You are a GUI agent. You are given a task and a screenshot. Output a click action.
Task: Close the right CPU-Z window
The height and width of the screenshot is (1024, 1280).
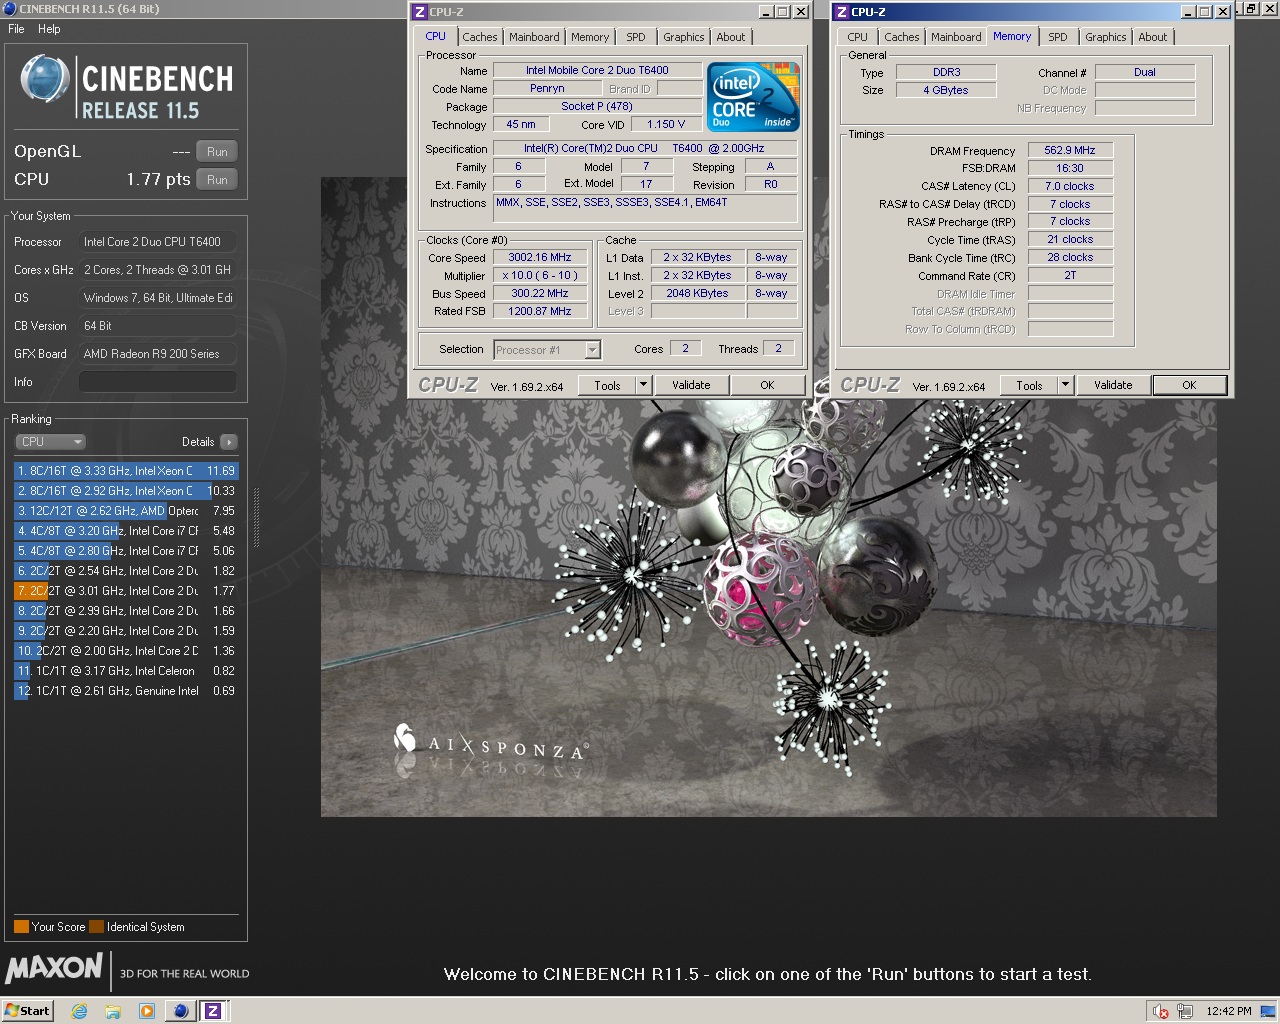click(x=1222, y=12)
